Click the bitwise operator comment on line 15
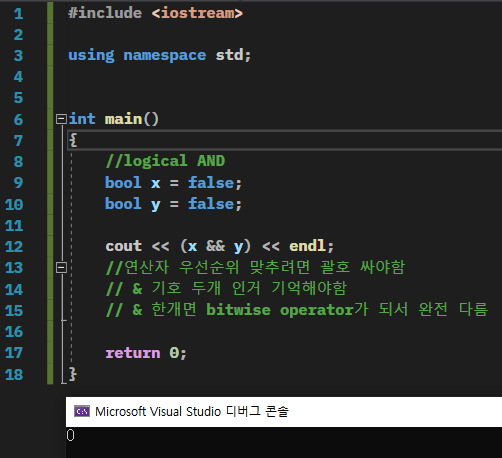 click(x=297, y=310)
